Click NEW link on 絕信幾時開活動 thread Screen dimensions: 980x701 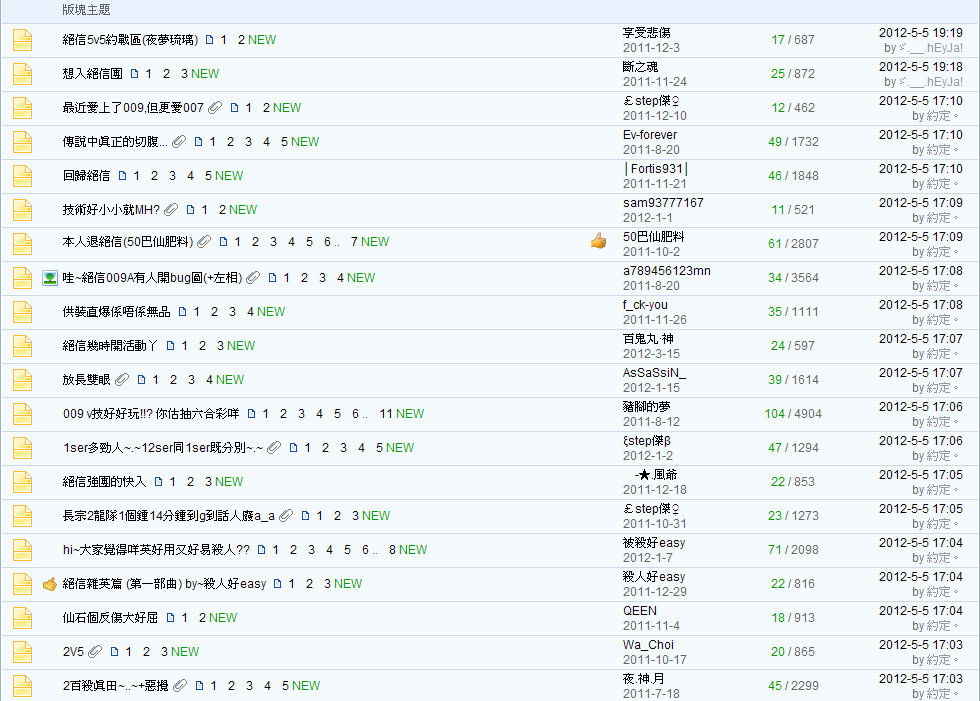tap(241, 346)
